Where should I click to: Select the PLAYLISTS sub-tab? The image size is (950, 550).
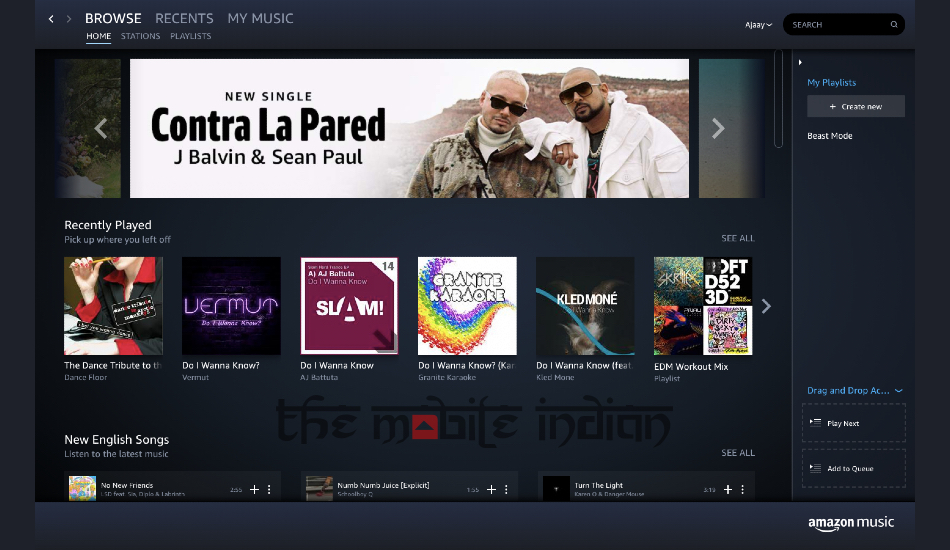191,36
